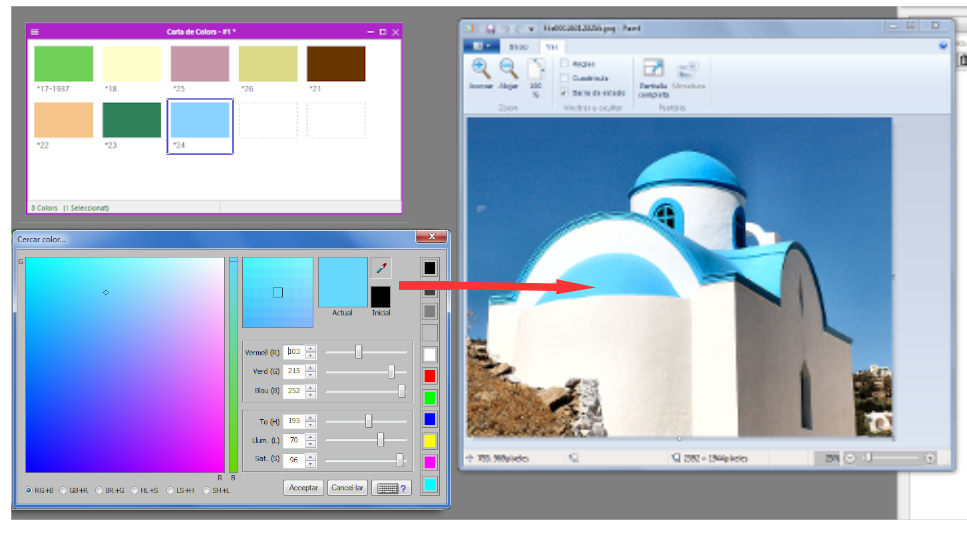967x544 pixels.
Task: Increase the Vermell (R) value stepper
Action: point(311,348)
